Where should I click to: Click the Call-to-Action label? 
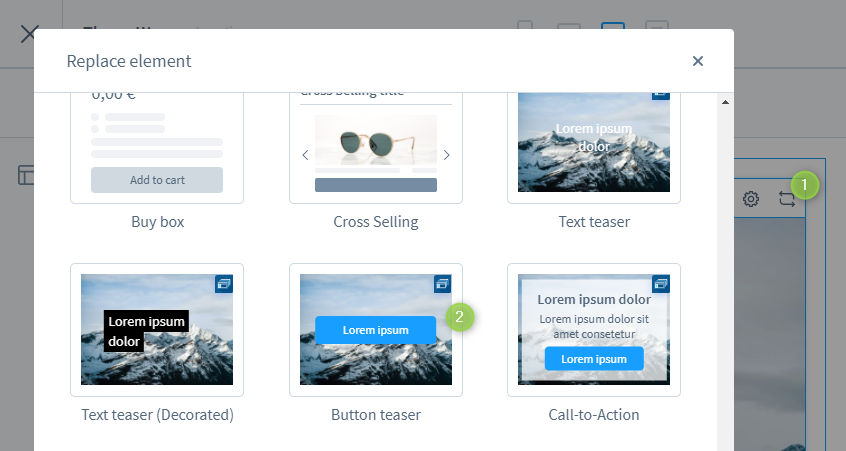tap(593, 415)
